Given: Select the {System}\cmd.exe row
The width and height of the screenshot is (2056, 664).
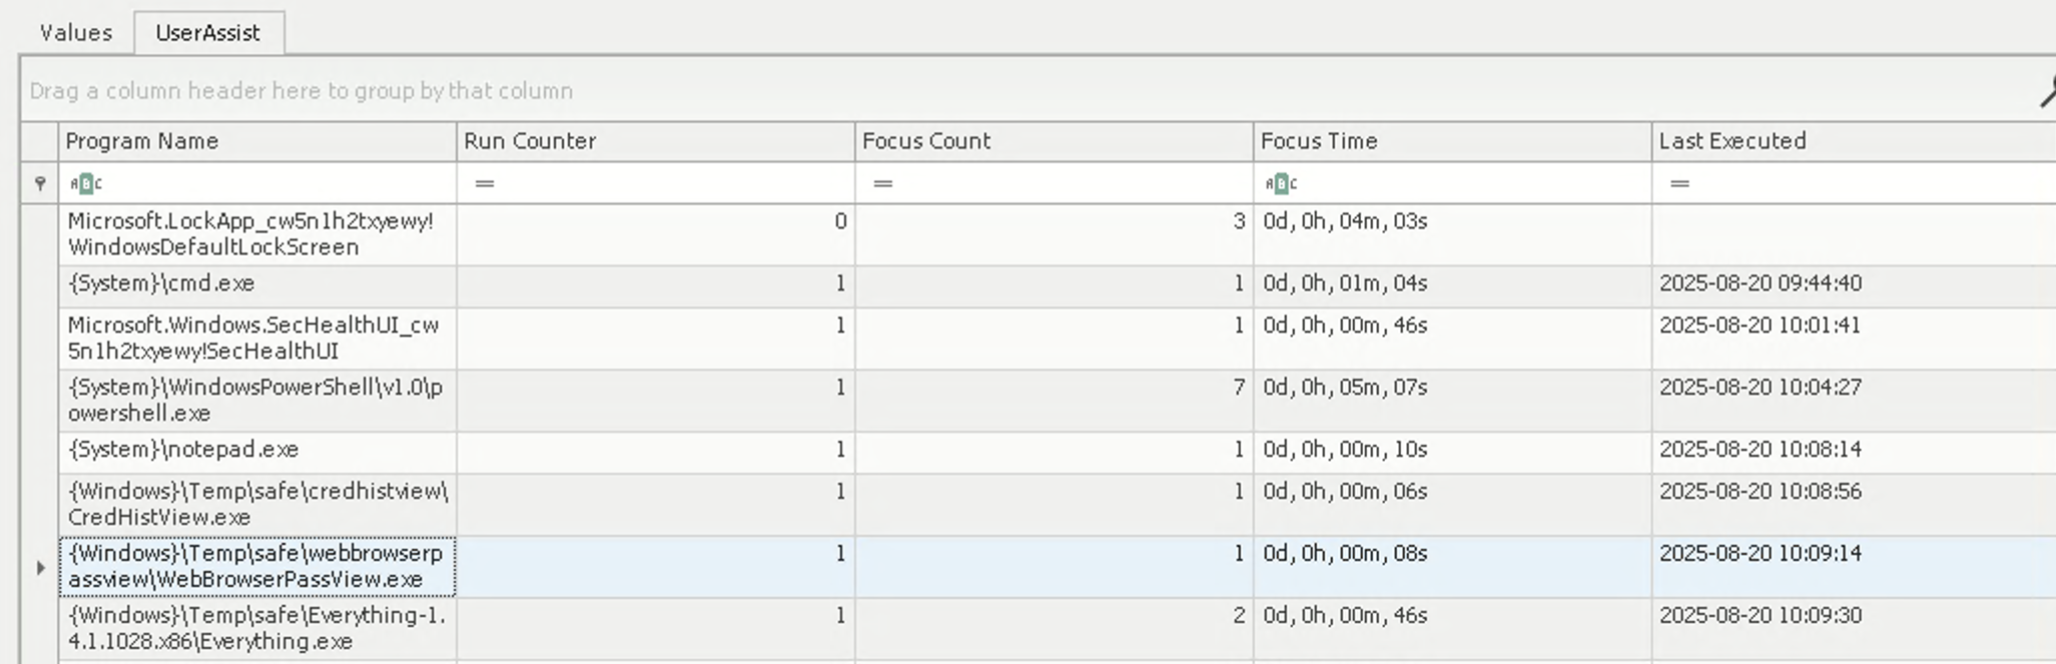Looking at the screenshot, I should [x=257, y=284].
